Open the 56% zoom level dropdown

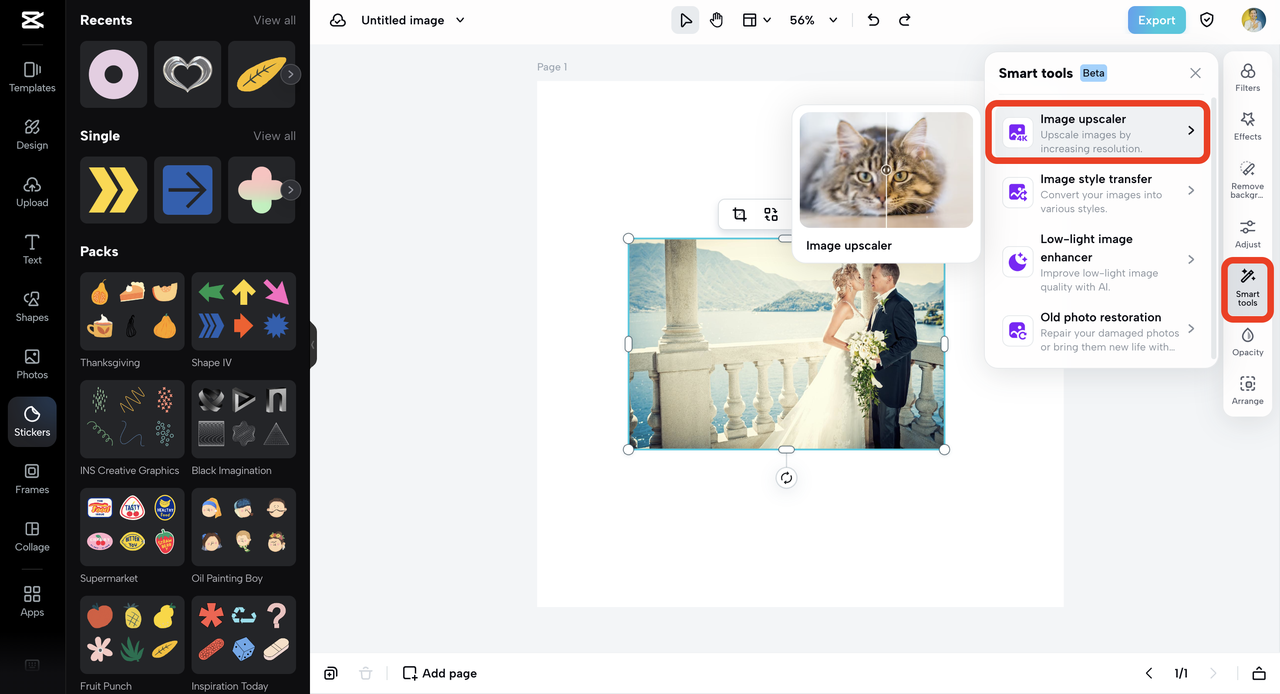(813, 20)
